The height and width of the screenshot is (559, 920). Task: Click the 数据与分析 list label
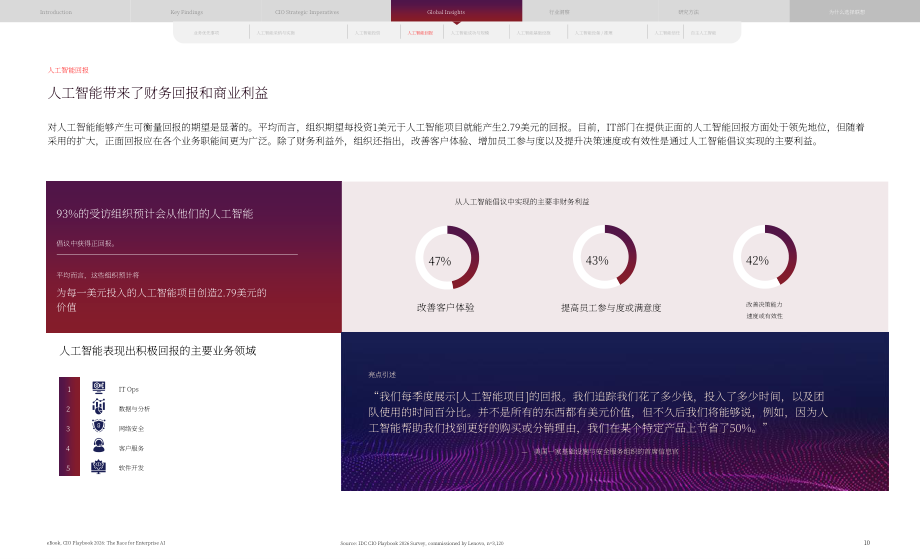click(x=134, y=409)
